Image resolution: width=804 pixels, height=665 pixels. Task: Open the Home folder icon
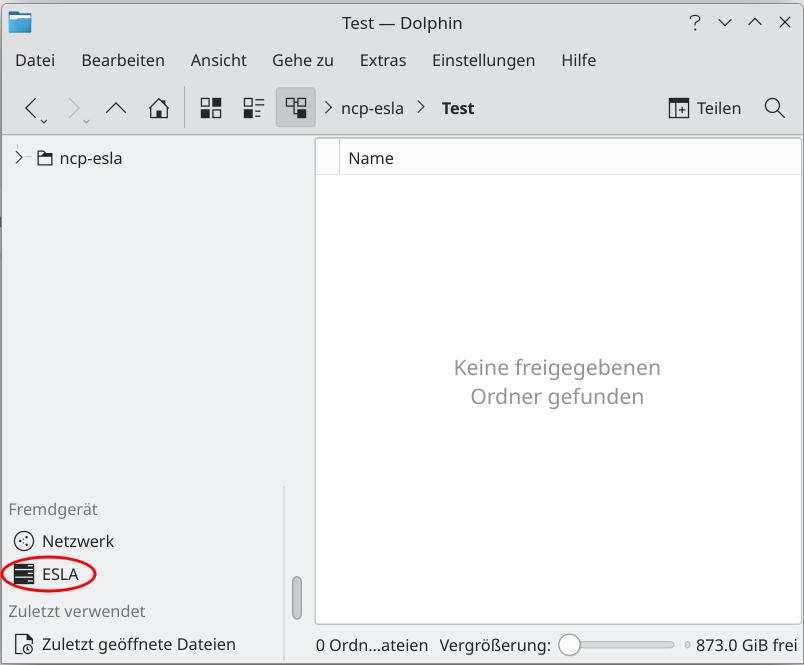point(159,108)
